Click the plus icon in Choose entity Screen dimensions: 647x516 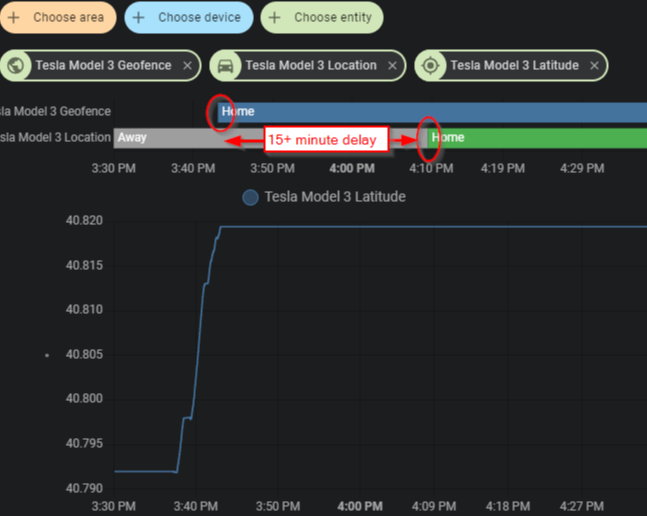click(x=274, y=17)
